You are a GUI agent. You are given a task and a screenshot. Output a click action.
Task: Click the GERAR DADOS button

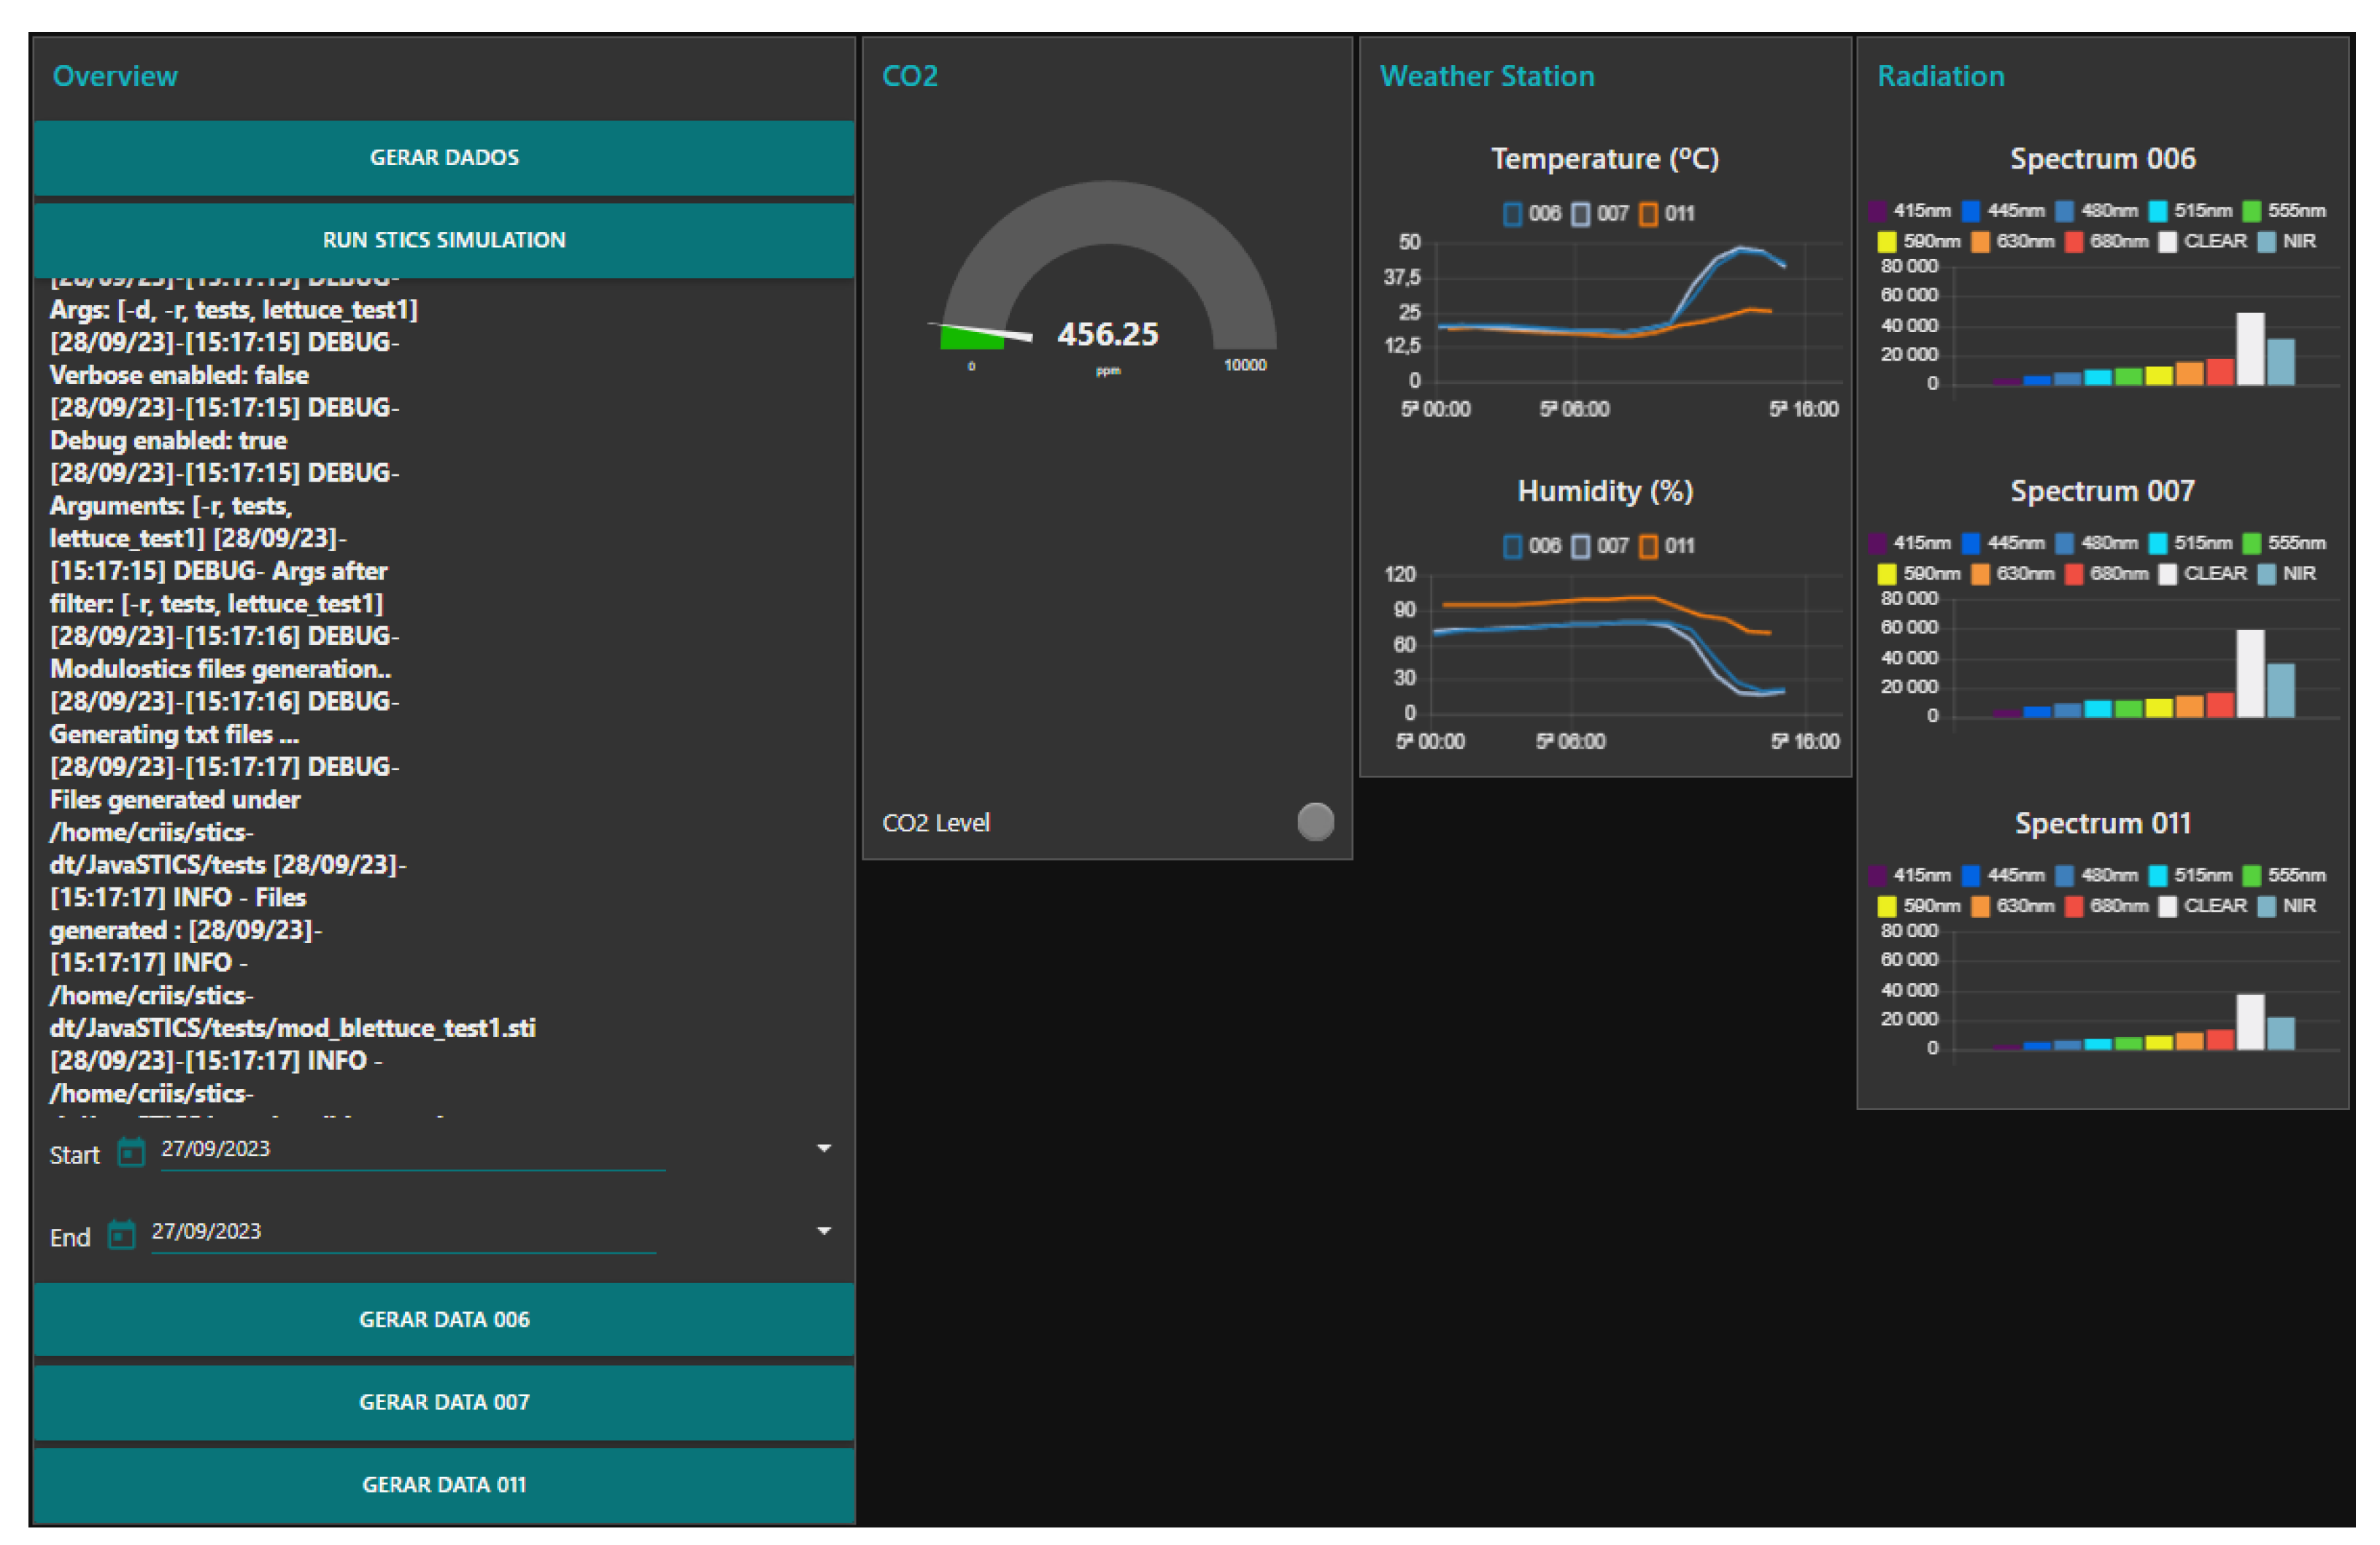tap(444, 157)
